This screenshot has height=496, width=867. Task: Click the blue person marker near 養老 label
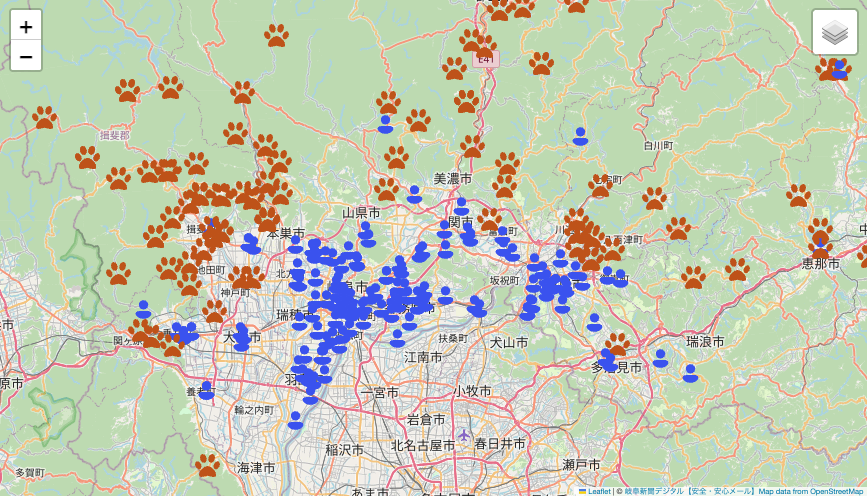[206, 390]
